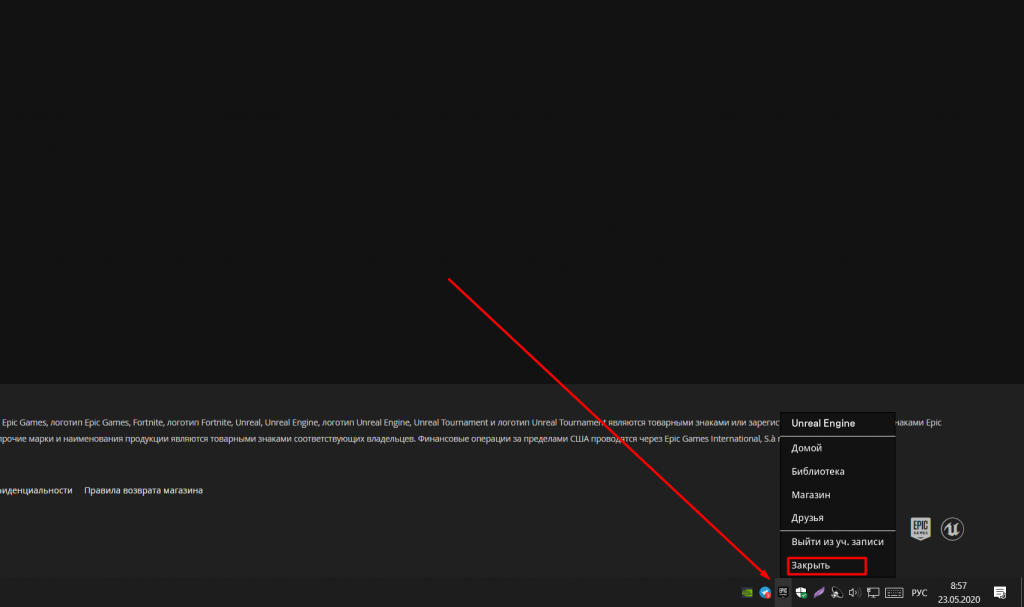The image size is (1024, 607).
Task: Open Windows Security shield tray icon
Action: click(x=801, y=592)
